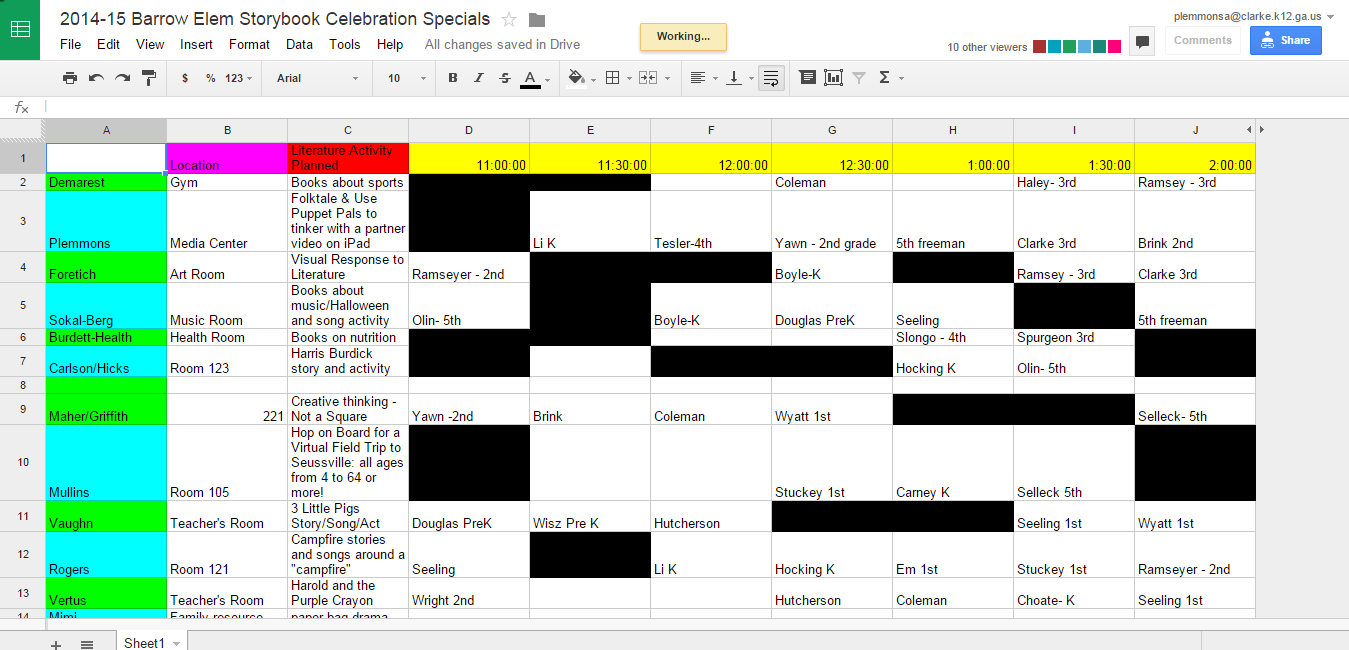Format selected cells as currency

click(x=185, y=78)
